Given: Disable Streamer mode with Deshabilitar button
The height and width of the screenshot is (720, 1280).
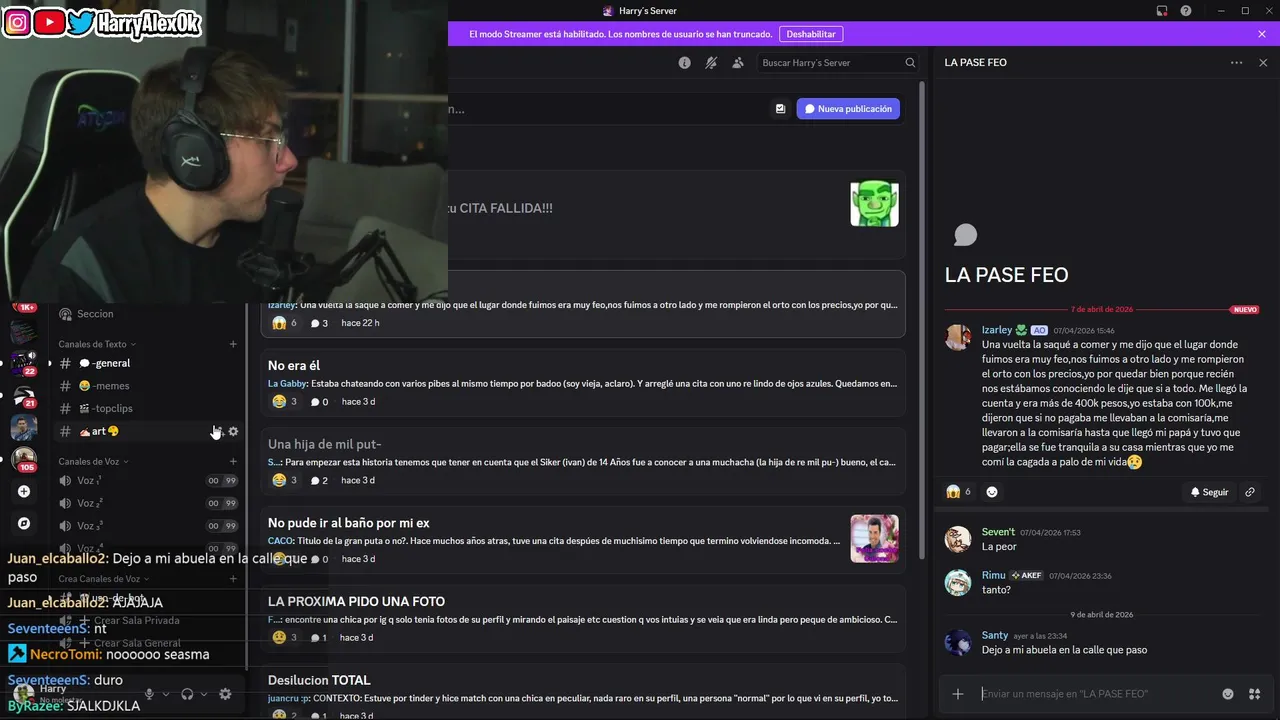Looking at the screenshot, I should click(x=811, y=34).
